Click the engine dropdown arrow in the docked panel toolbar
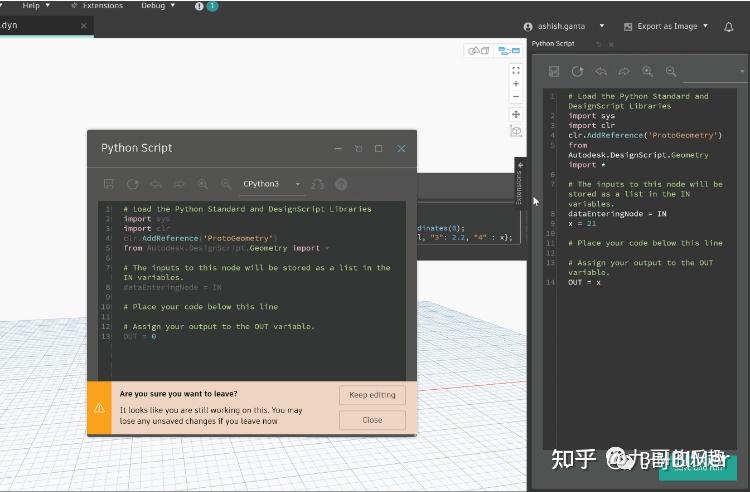 (742, 71)
